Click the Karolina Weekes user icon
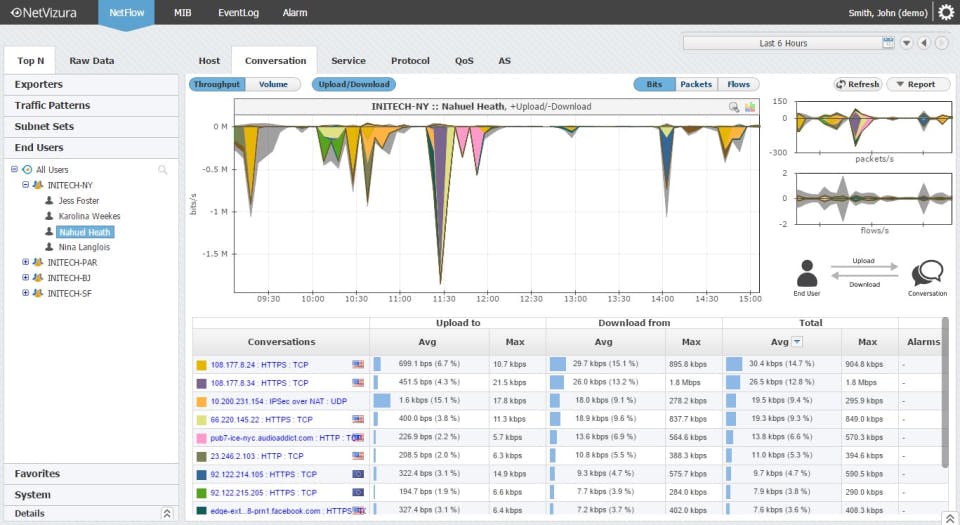The image size is (960, 525). [50, 215]
